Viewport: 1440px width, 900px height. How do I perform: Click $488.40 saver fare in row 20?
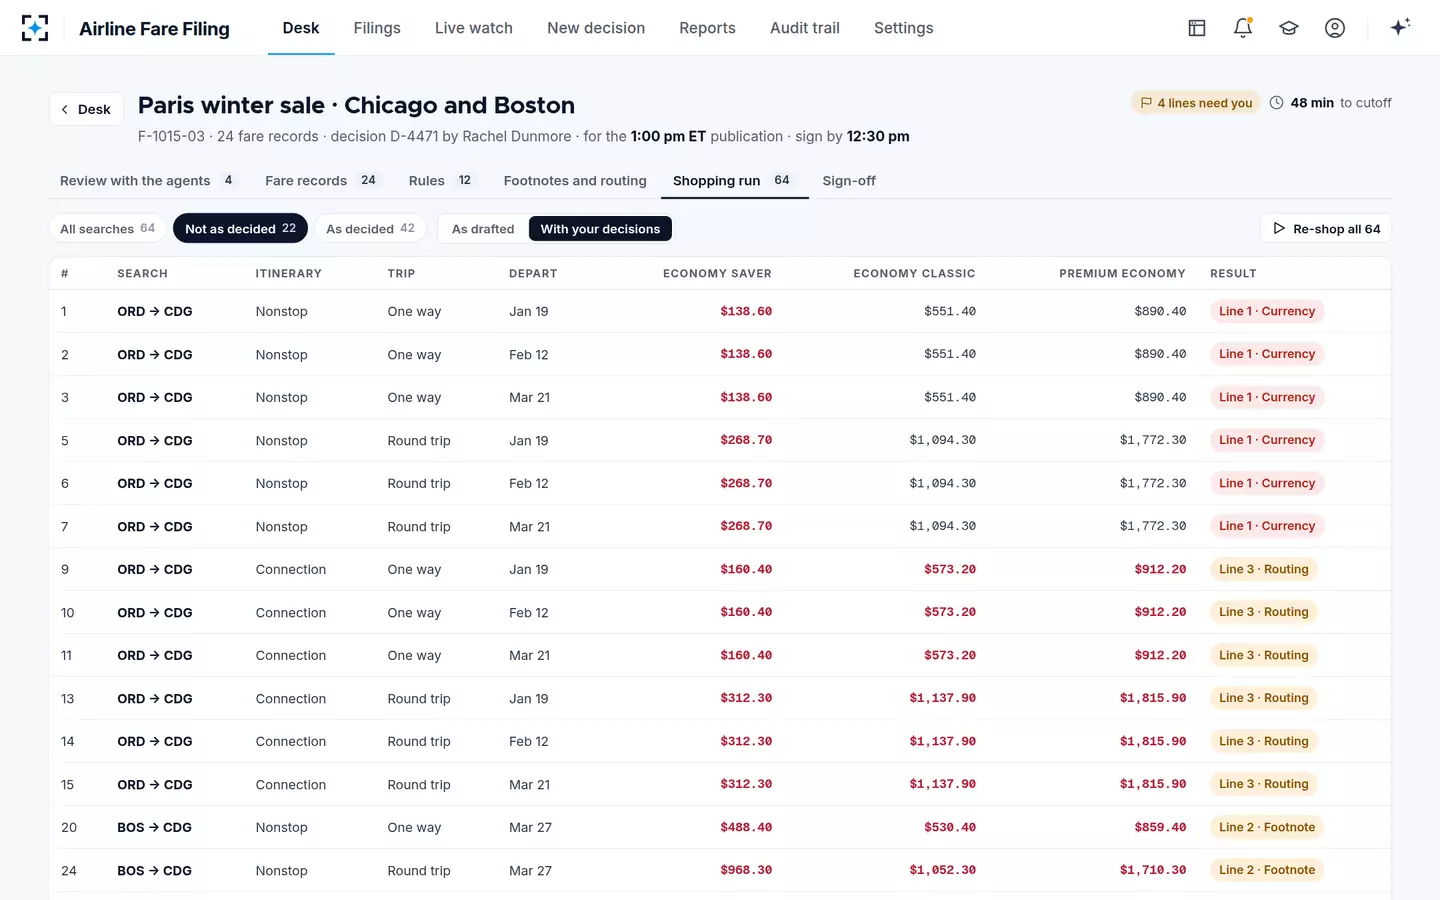[x=746, y=827]
